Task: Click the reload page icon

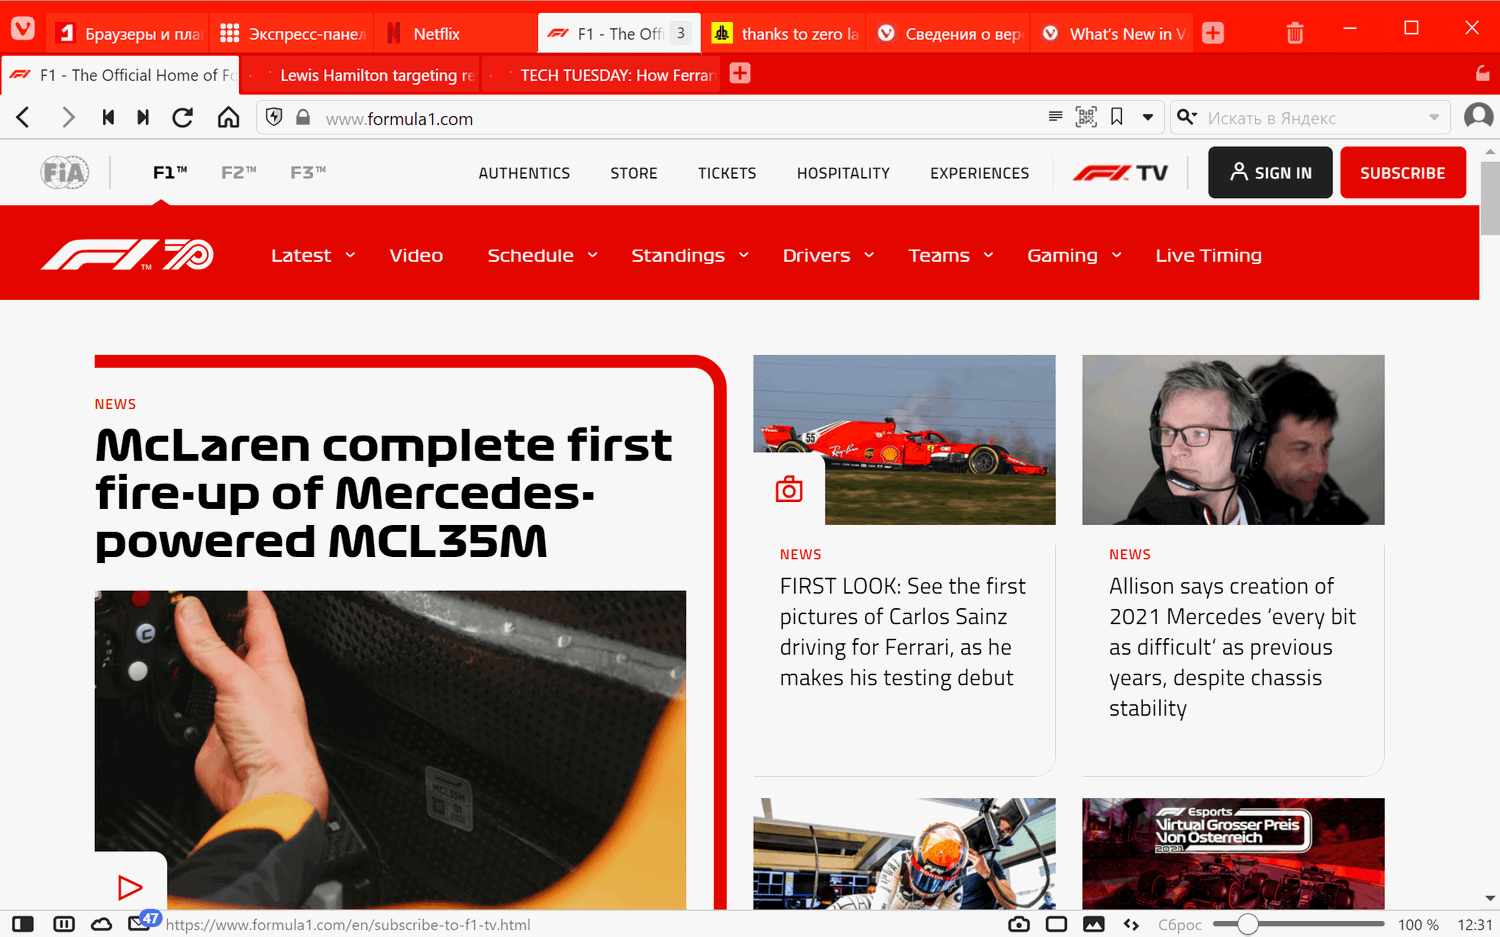Action: click(183, 118)
